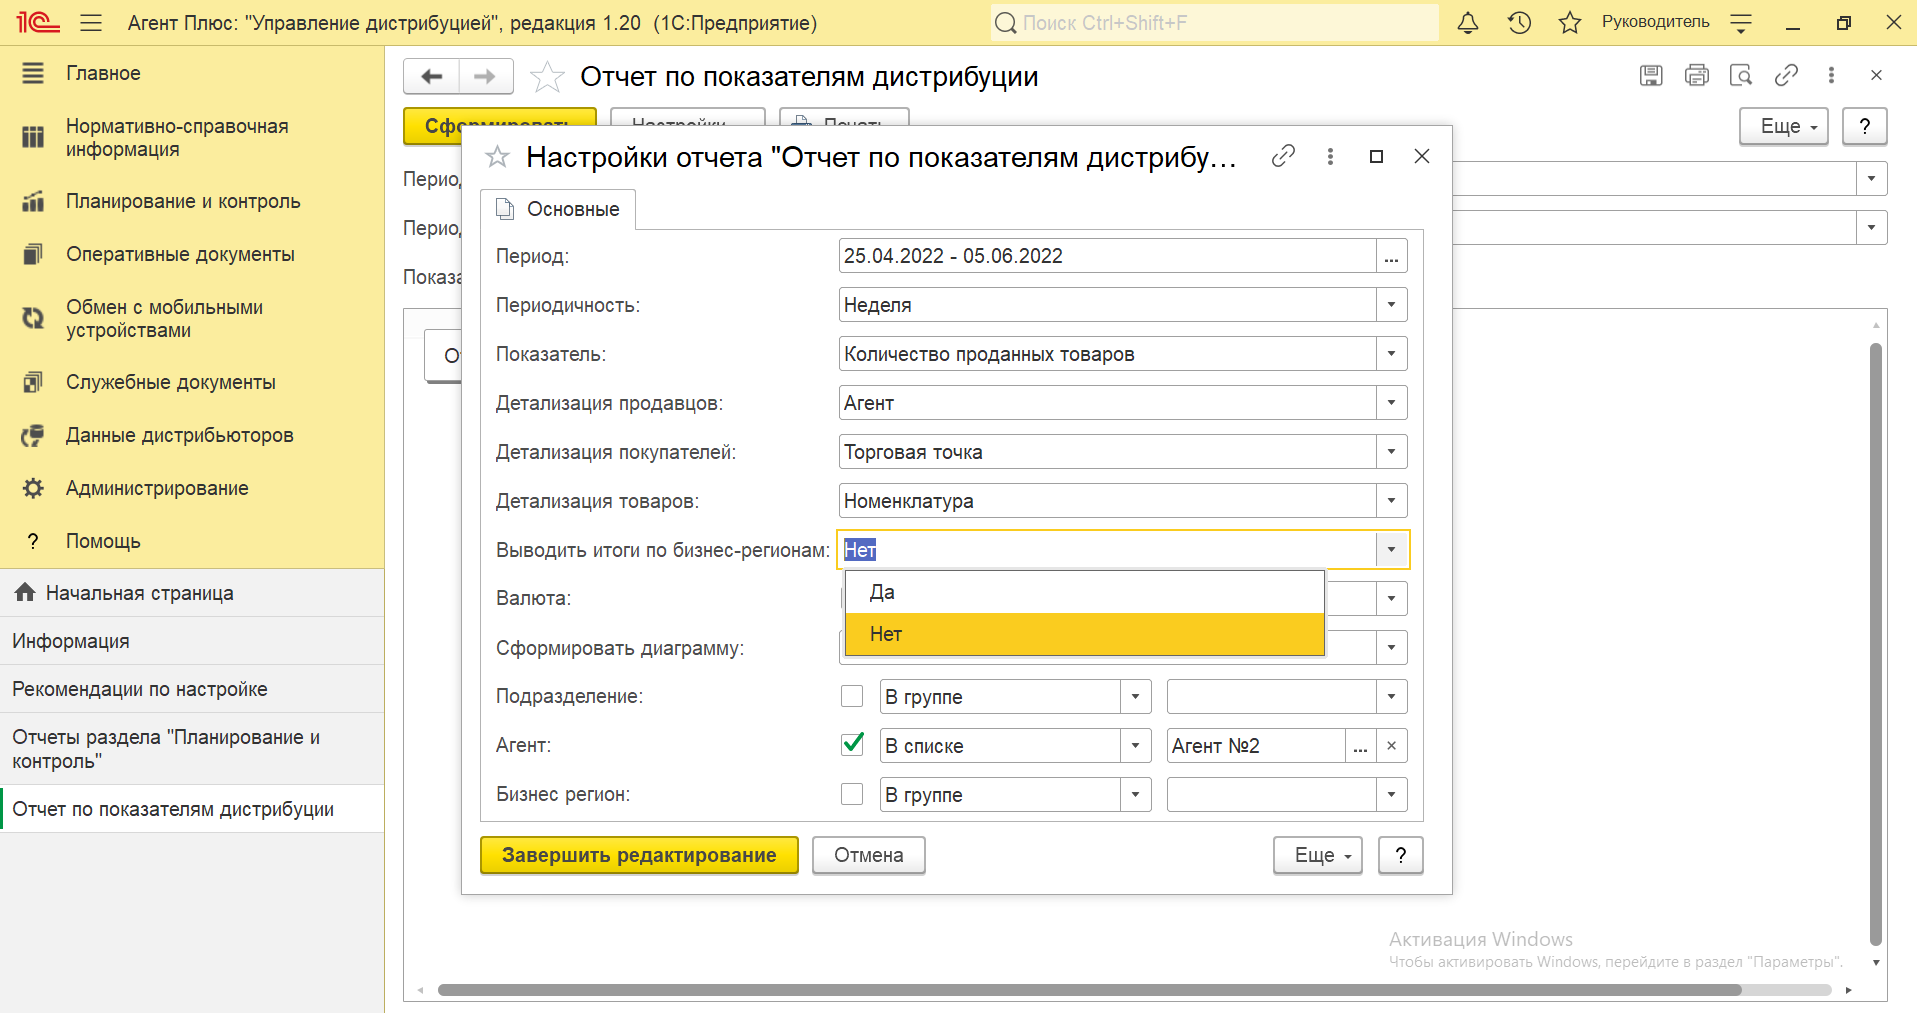Switch to the Основные tab
The width and height of the screenshot is (1917, 1013).
click(x=558, y=209)
